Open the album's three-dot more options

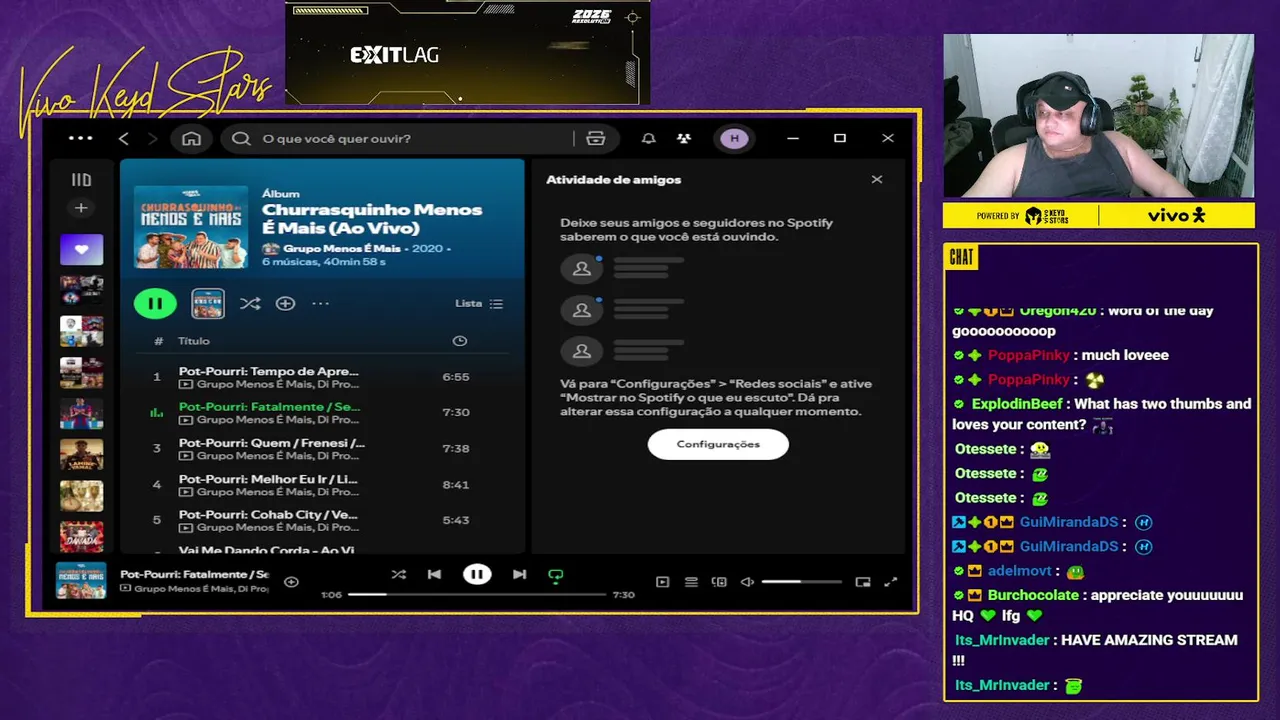tap(320, 303)
